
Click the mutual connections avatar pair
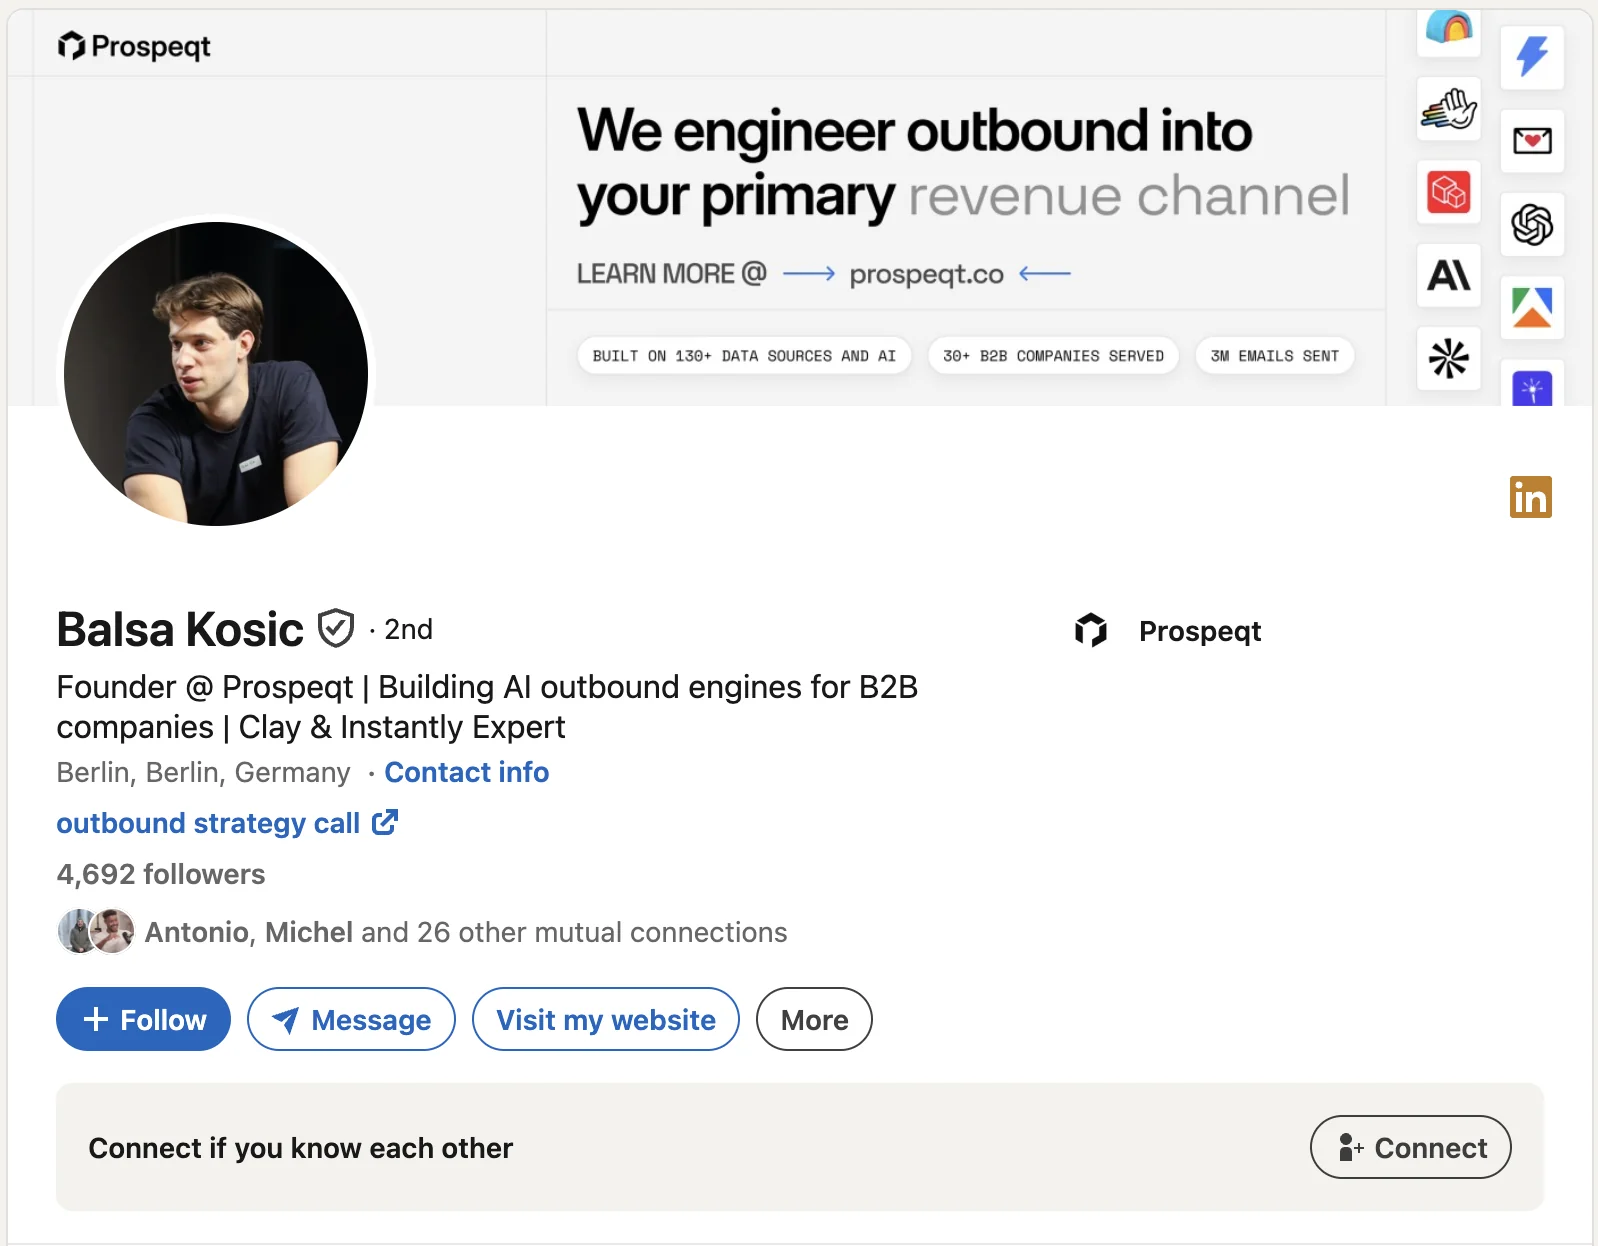[x=96, y=931]
